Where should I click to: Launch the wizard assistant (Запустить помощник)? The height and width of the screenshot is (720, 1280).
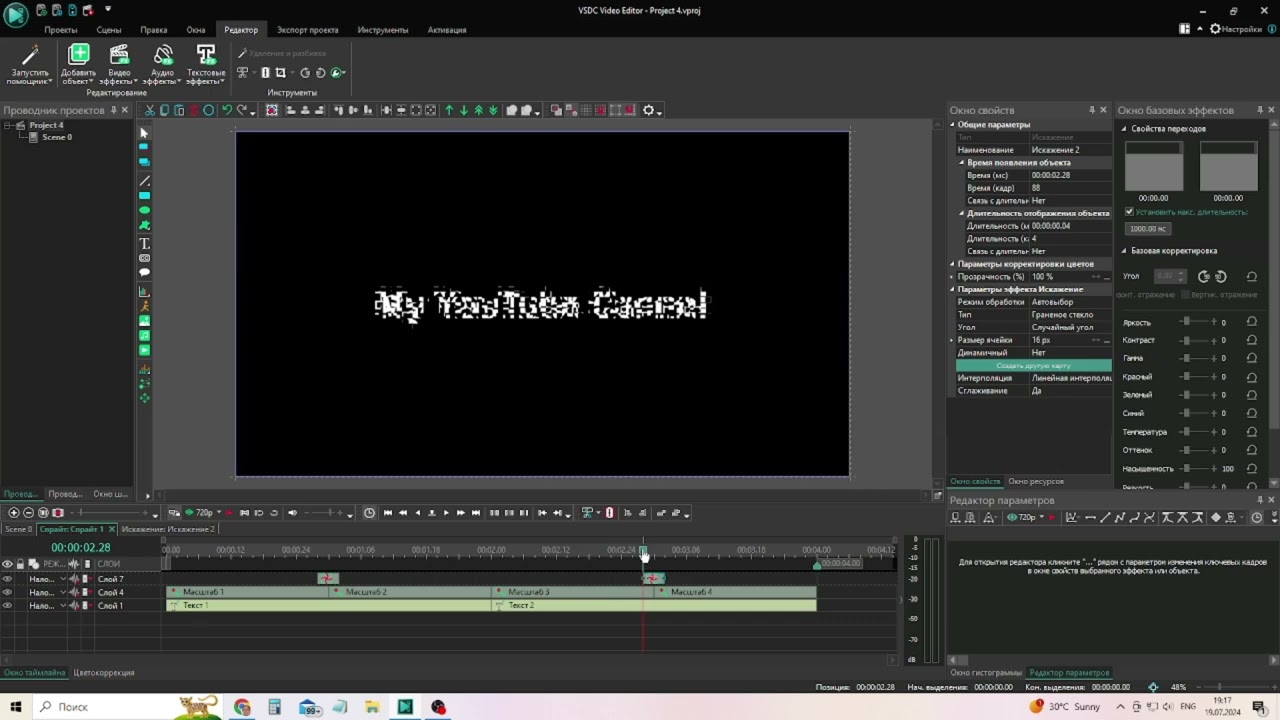[30, 65]
